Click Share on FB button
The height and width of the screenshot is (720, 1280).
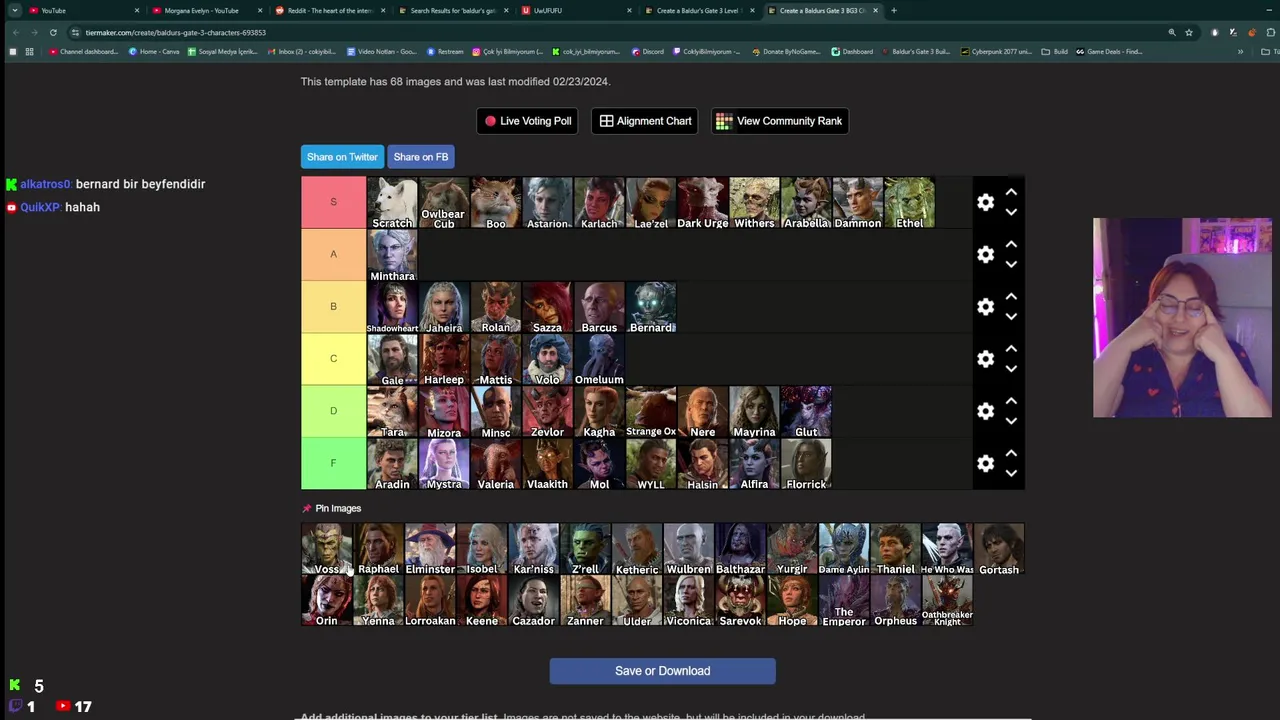(421, 157)
